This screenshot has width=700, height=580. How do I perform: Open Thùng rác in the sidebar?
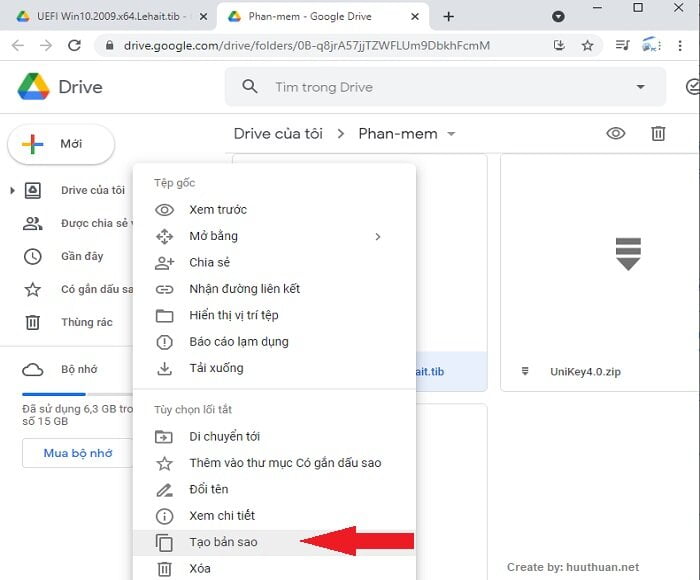click(86, 322)
